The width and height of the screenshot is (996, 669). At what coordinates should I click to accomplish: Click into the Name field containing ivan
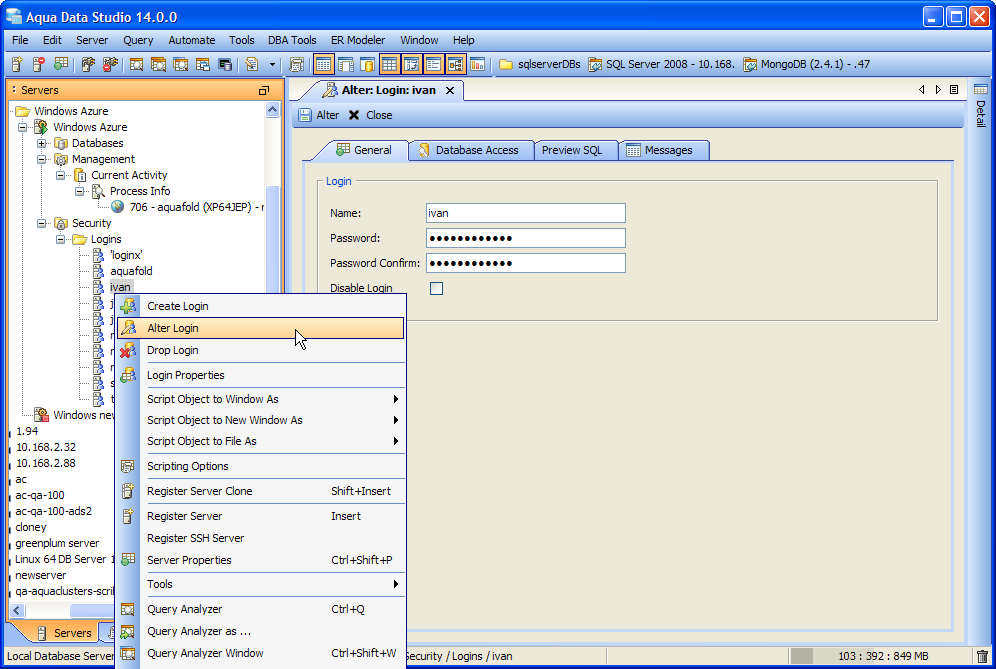coord(525,213)
